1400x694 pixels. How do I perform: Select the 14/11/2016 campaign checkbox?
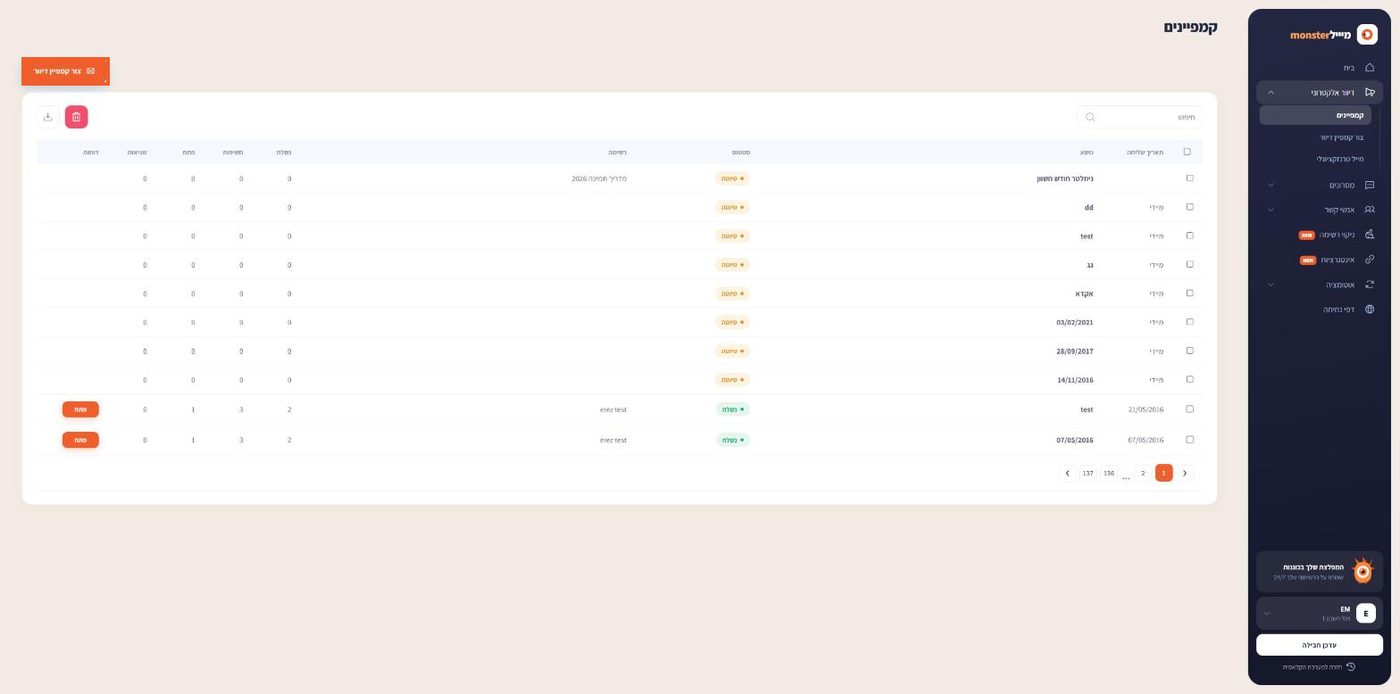[x=1189, y=379]
